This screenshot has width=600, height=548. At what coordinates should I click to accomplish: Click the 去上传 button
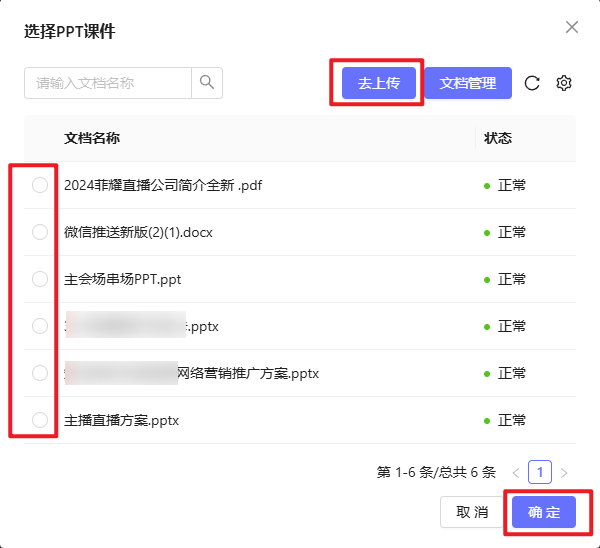click(x=379, y=83)
